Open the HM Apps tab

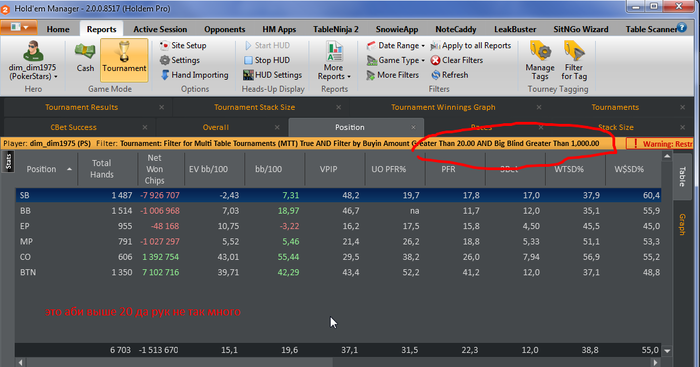pos(279,29)
